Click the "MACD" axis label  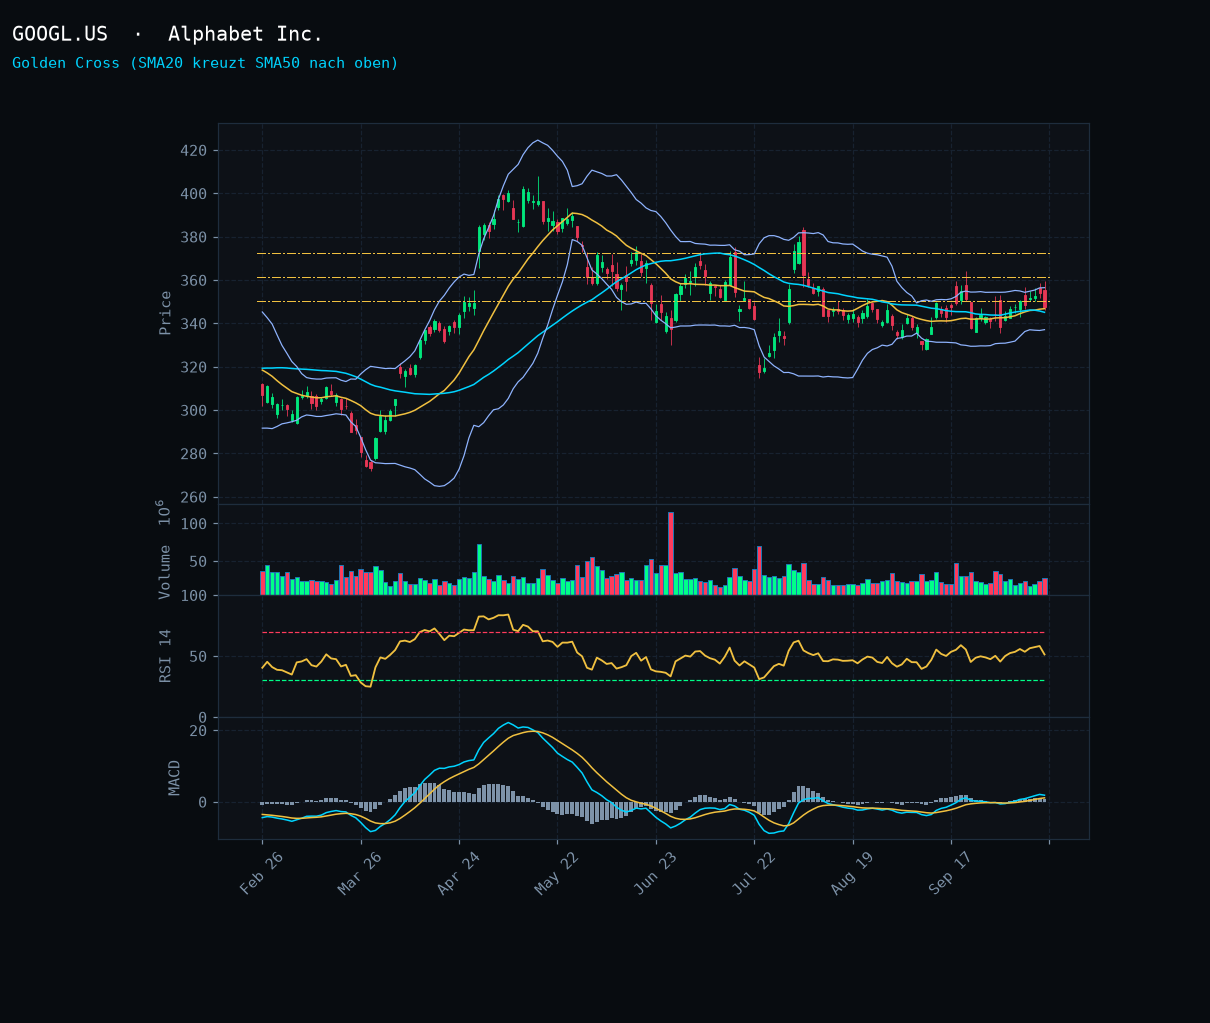175,777
